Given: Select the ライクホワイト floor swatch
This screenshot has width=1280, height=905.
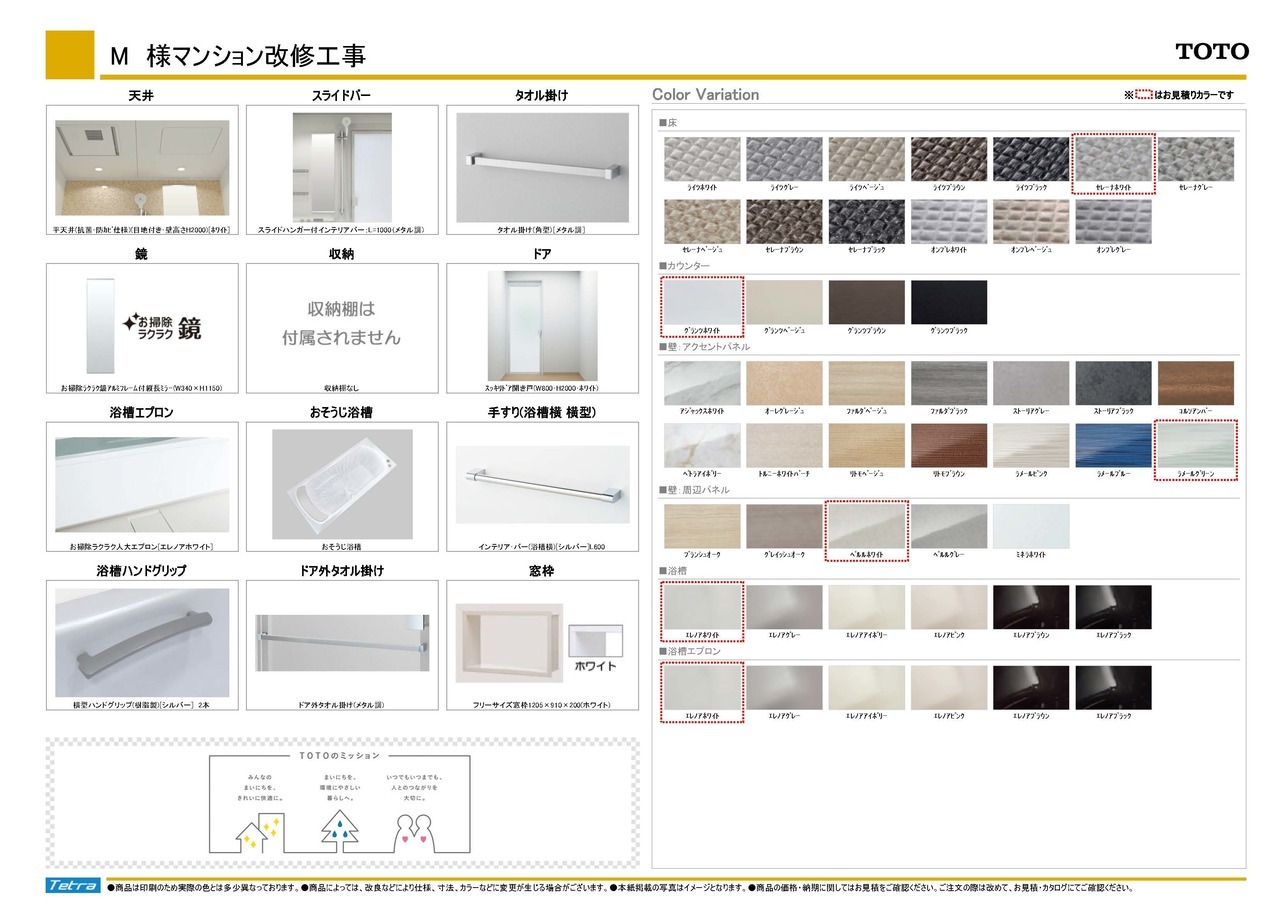Looking at the screenshot, I should [x=702, y=159].
